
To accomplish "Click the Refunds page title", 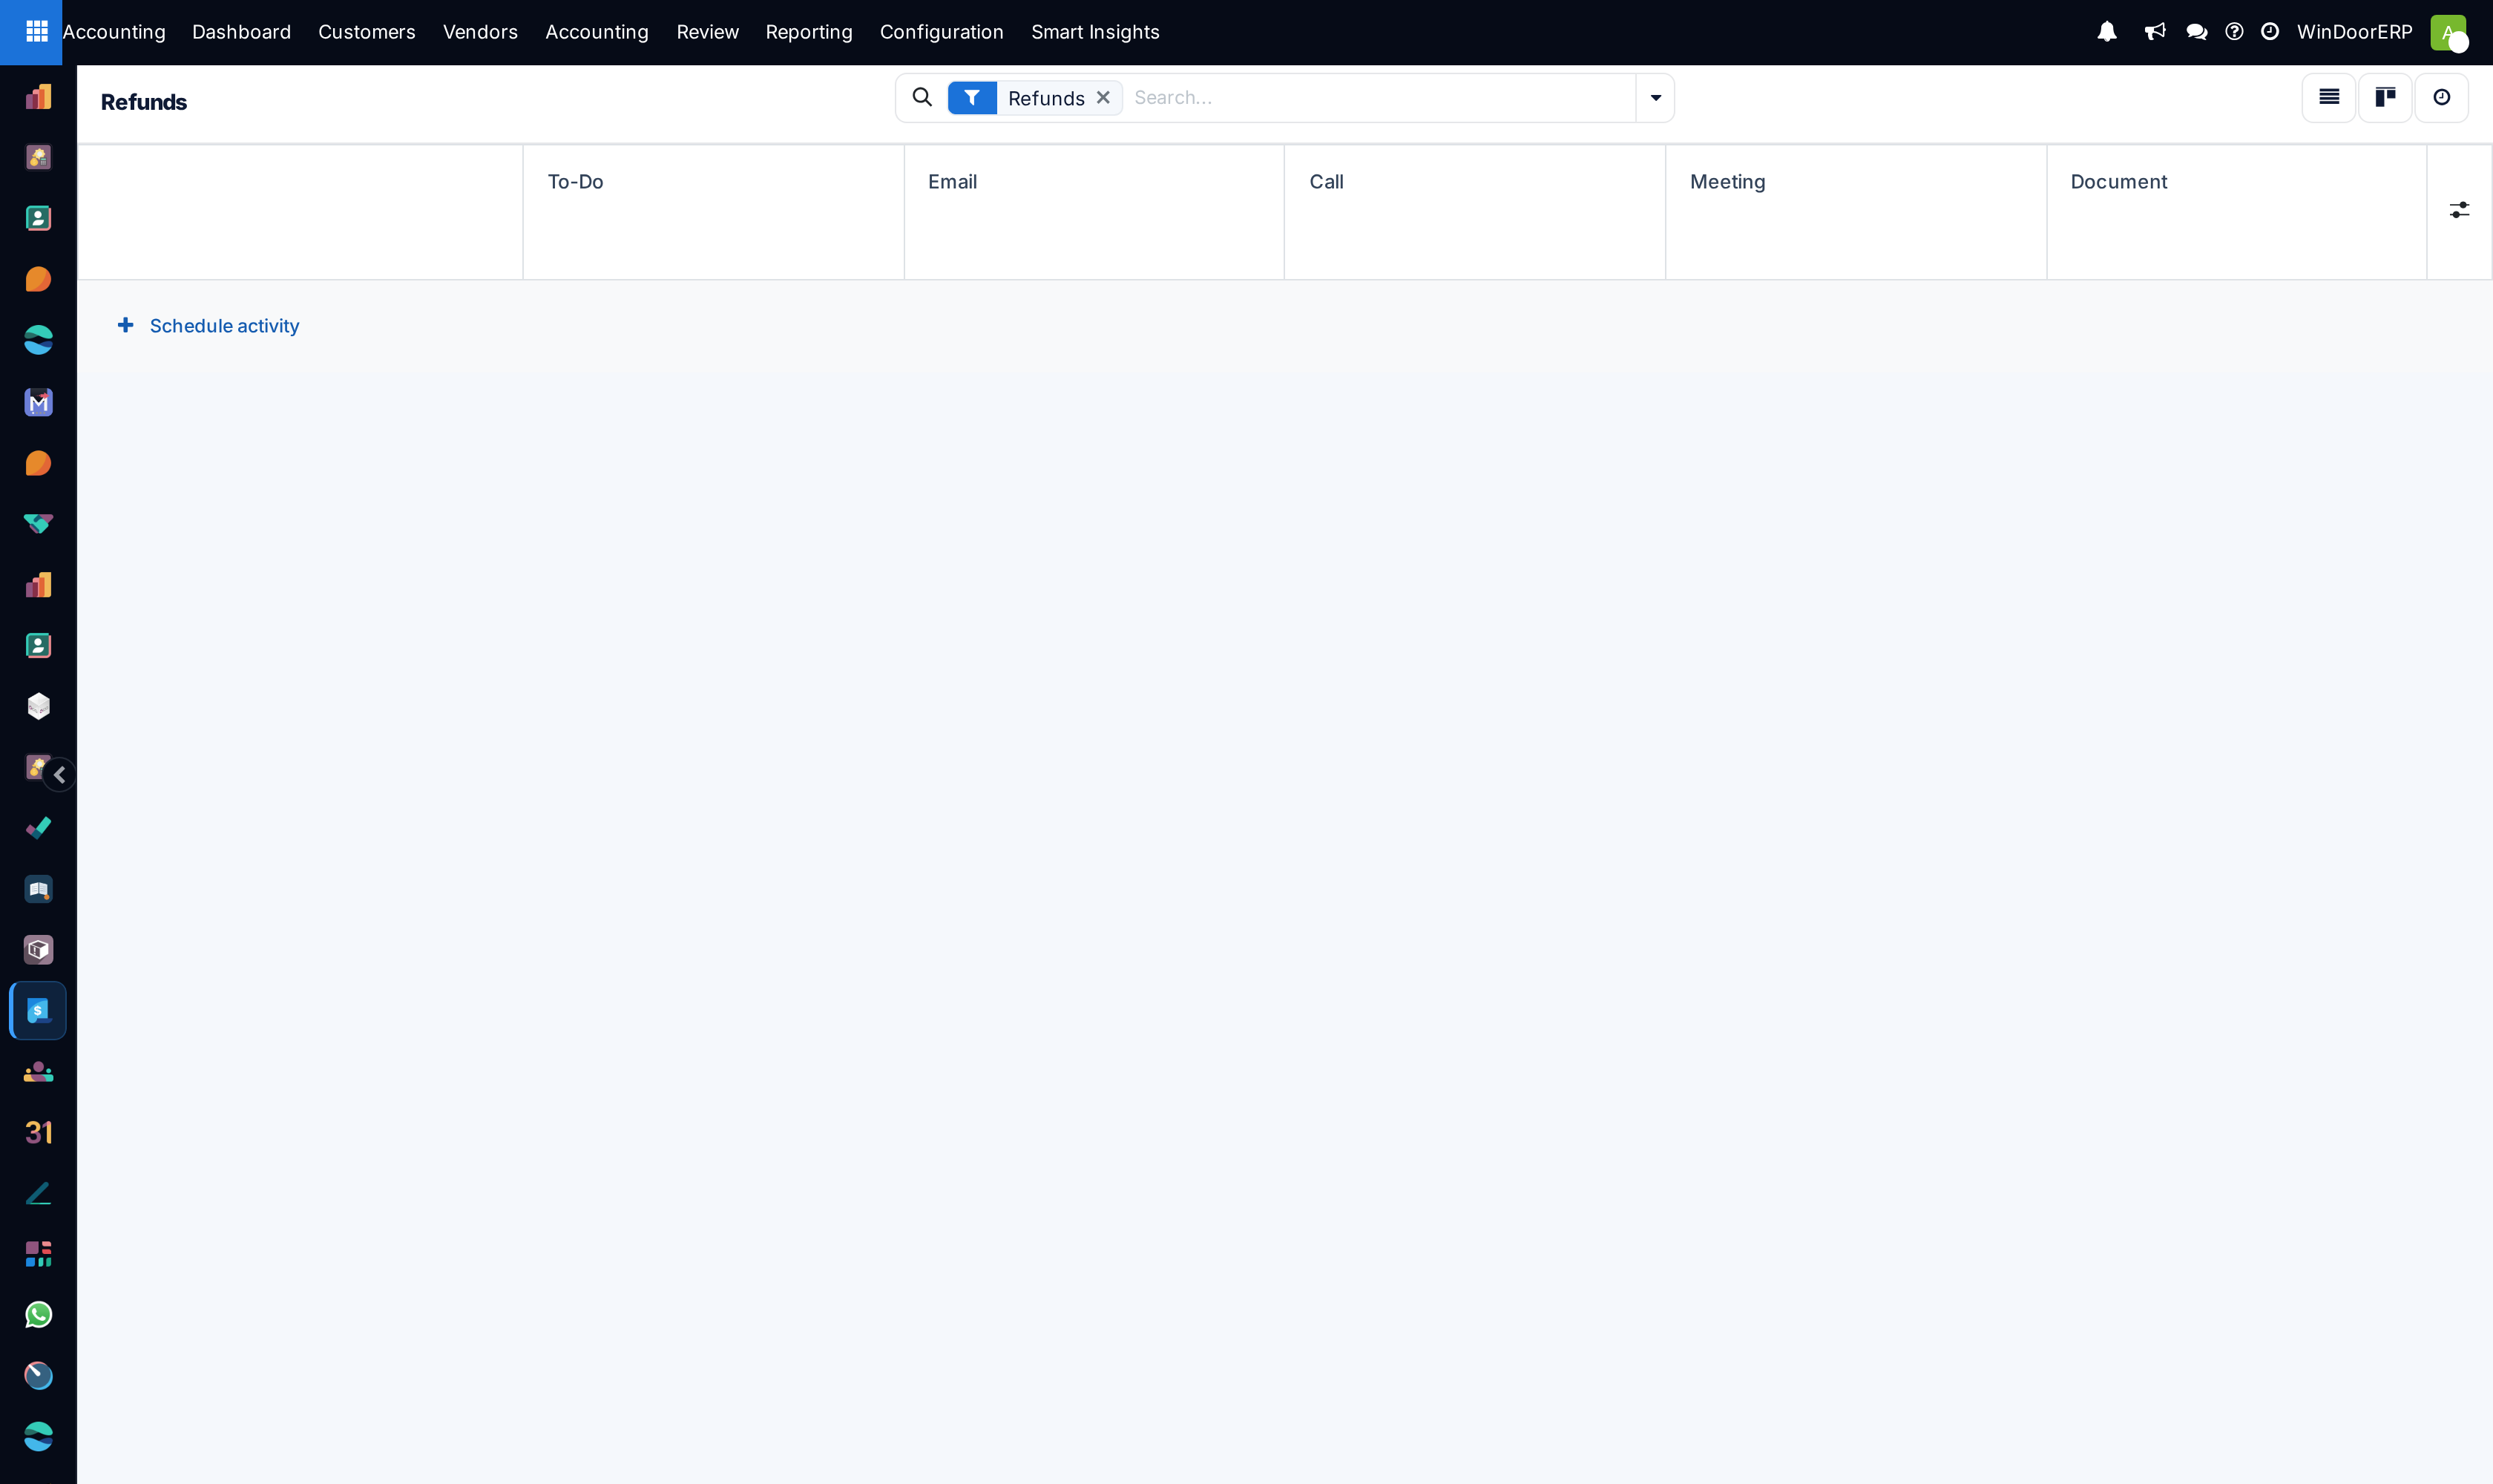I will (x=144, y=102).
